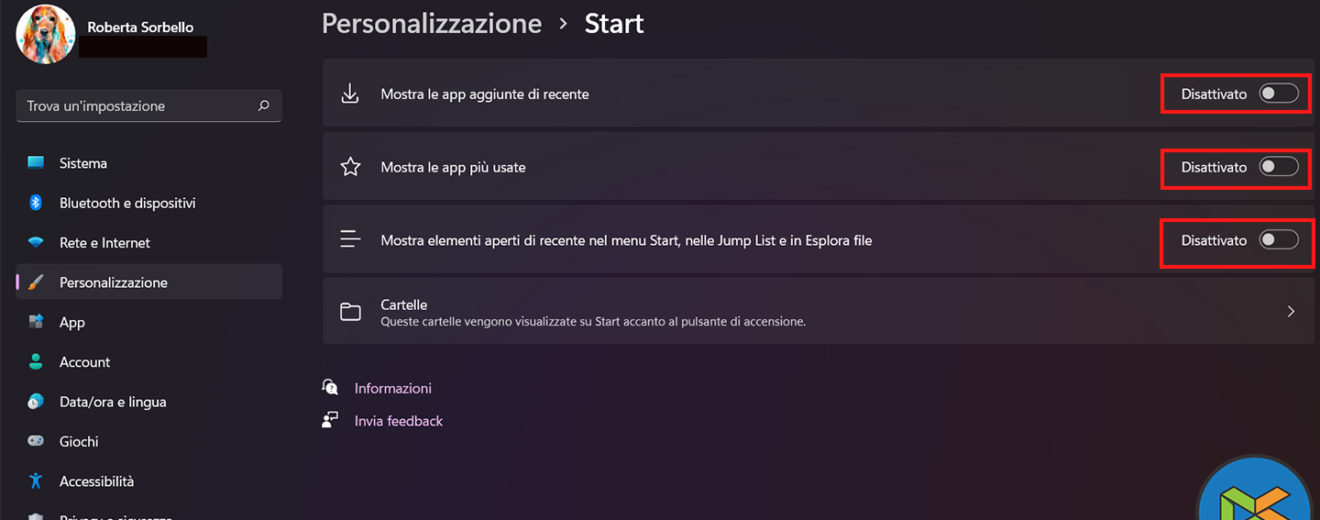Click the App icon in sidebar
The image size is (1320, 520).
point(36,322)
